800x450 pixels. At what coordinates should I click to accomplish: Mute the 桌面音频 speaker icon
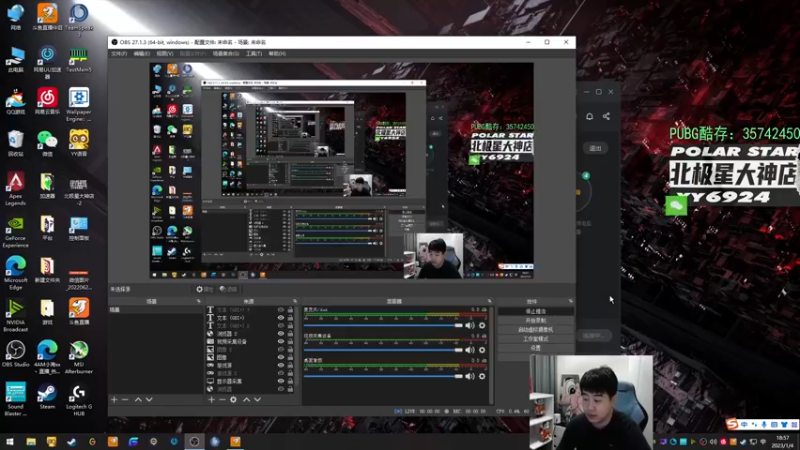(470, 376)
